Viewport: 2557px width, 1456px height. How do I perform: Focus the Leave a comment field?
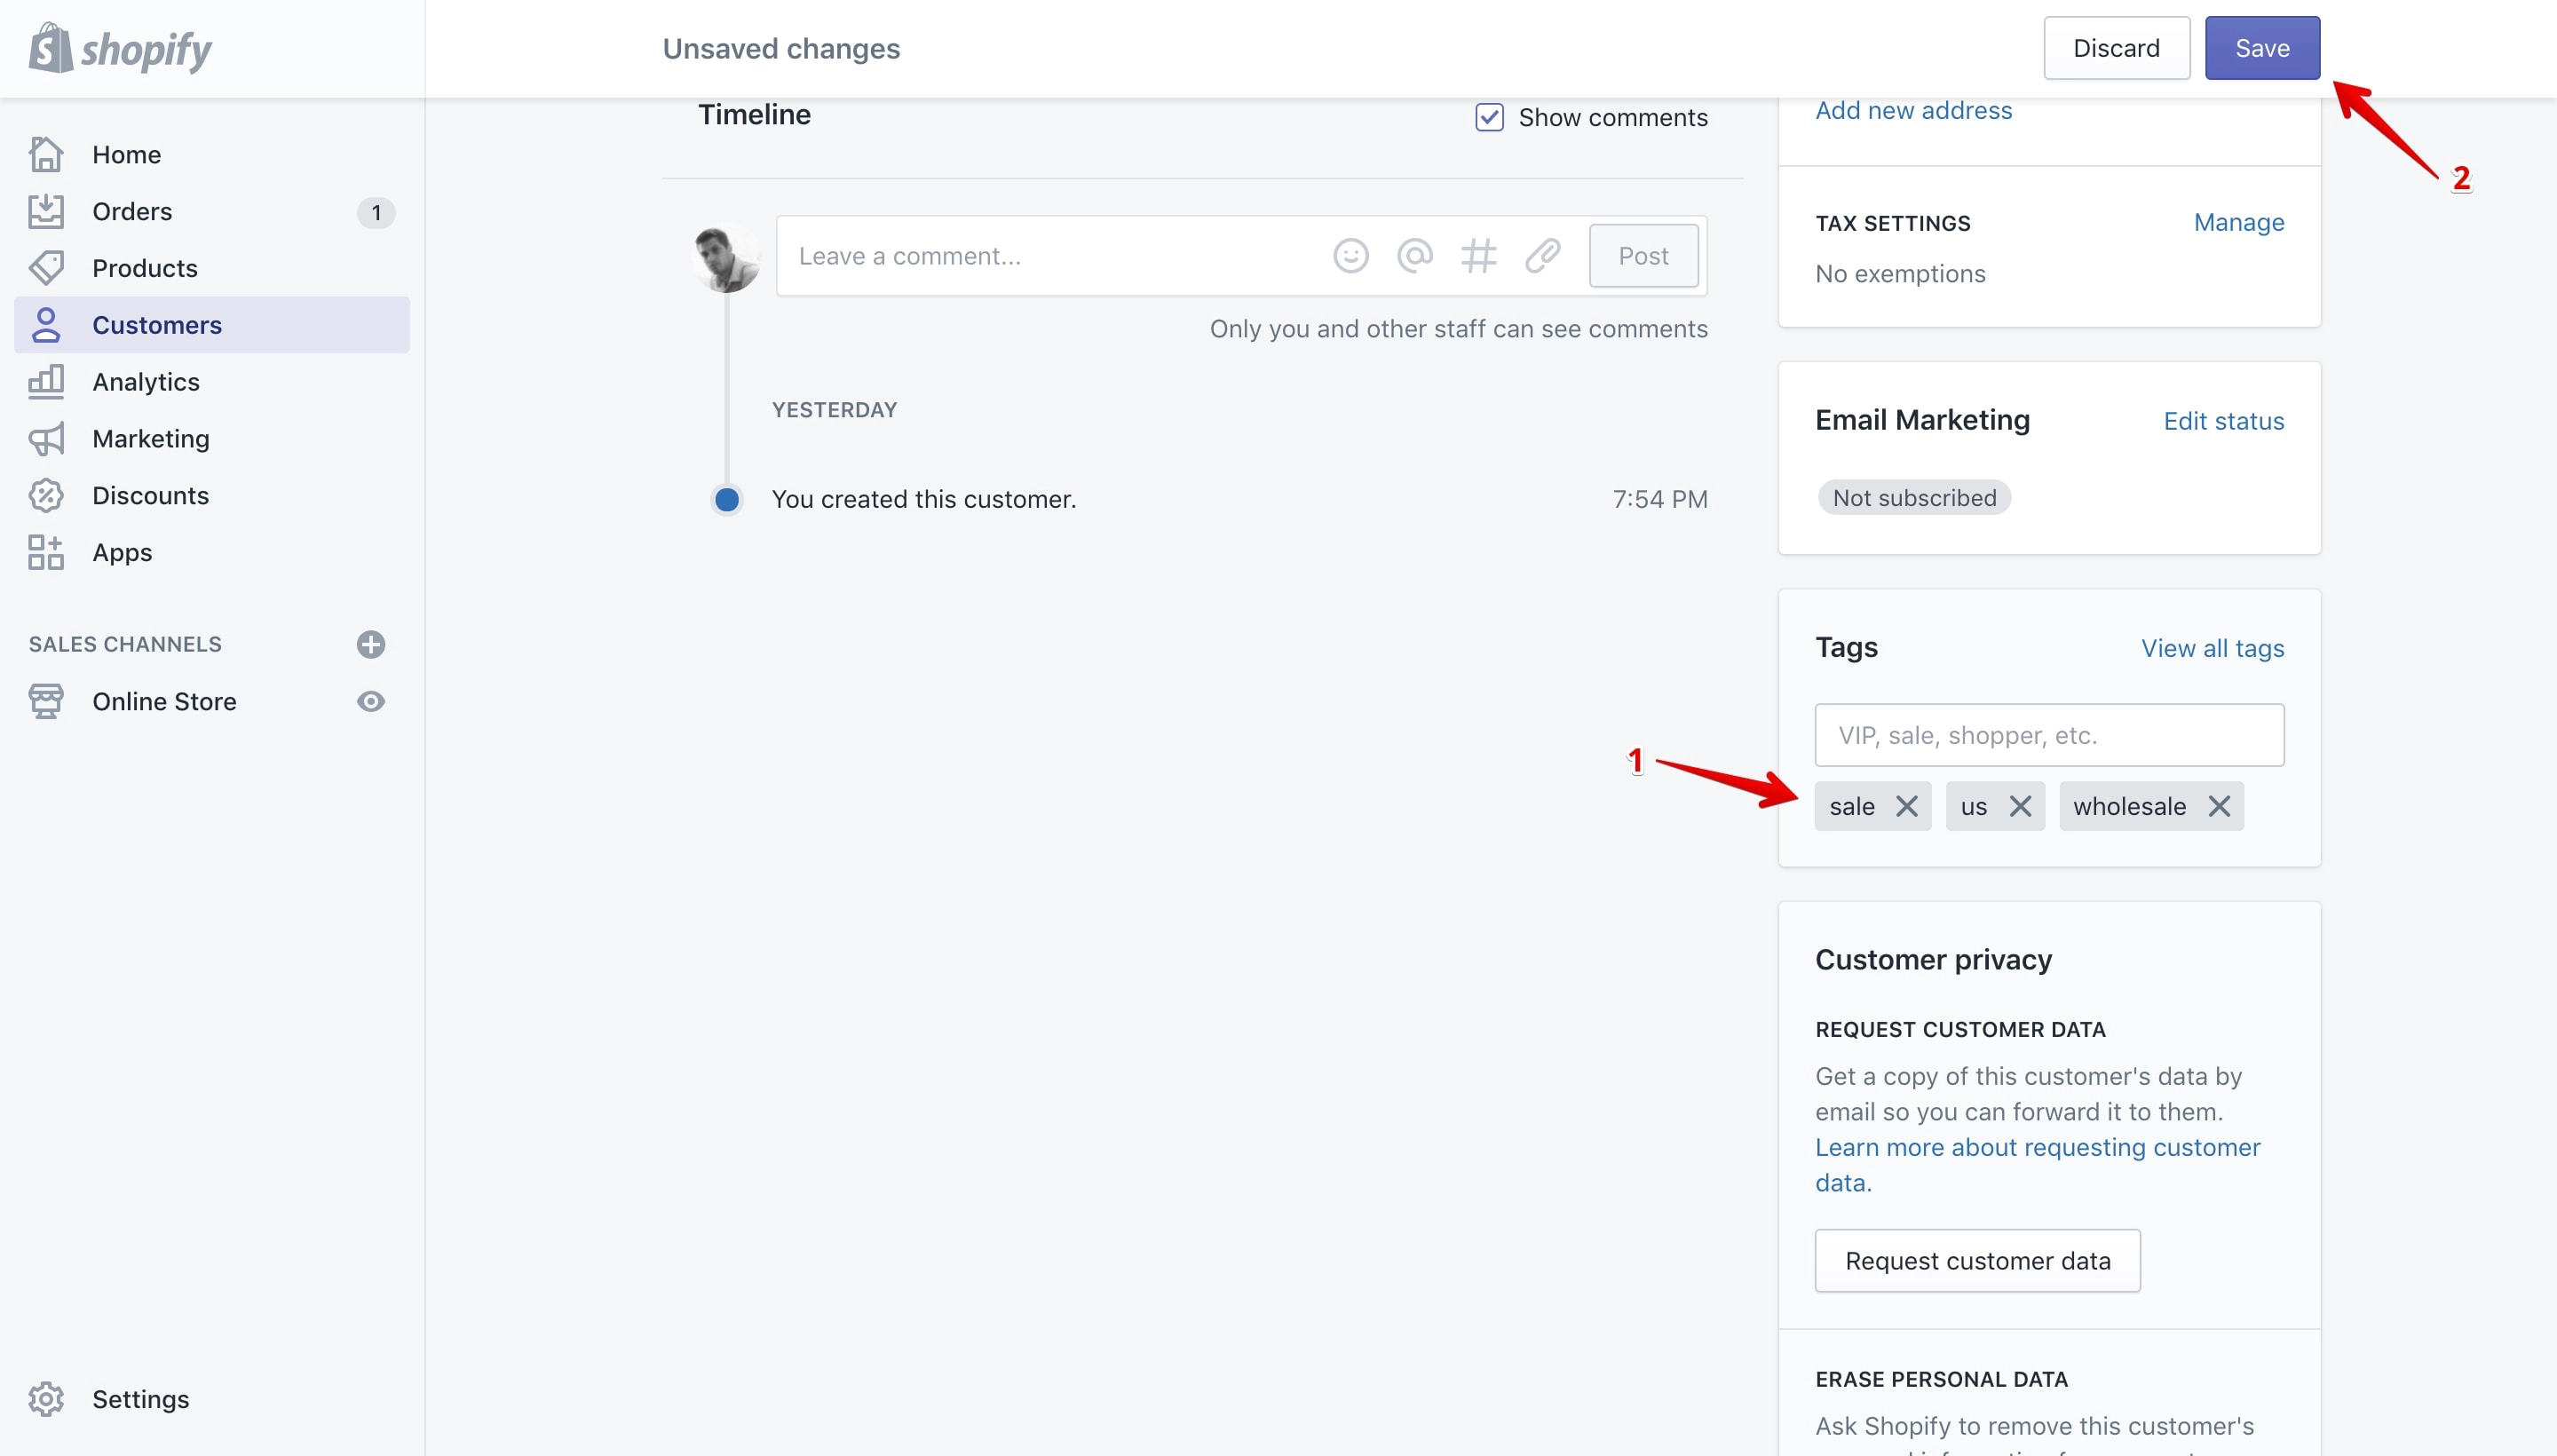(1050, 256)
